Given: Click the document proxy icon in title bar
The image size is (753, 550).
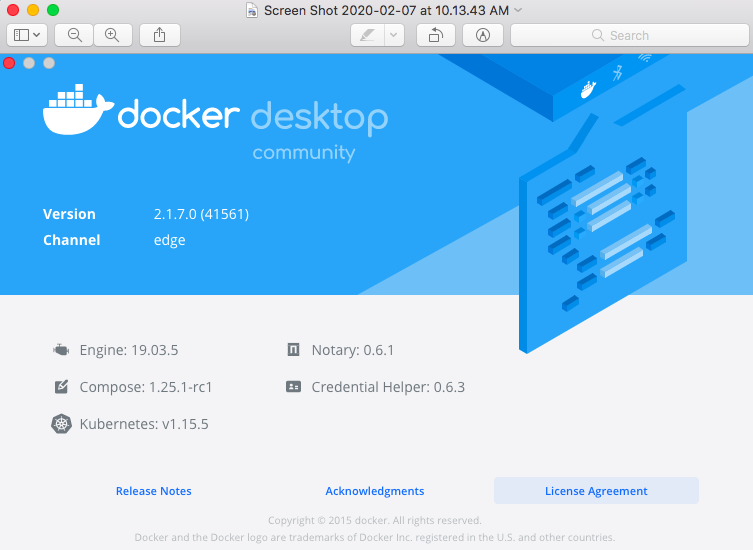Looking at the screenshot, I should pyautogui.click(x=252, y=10).
